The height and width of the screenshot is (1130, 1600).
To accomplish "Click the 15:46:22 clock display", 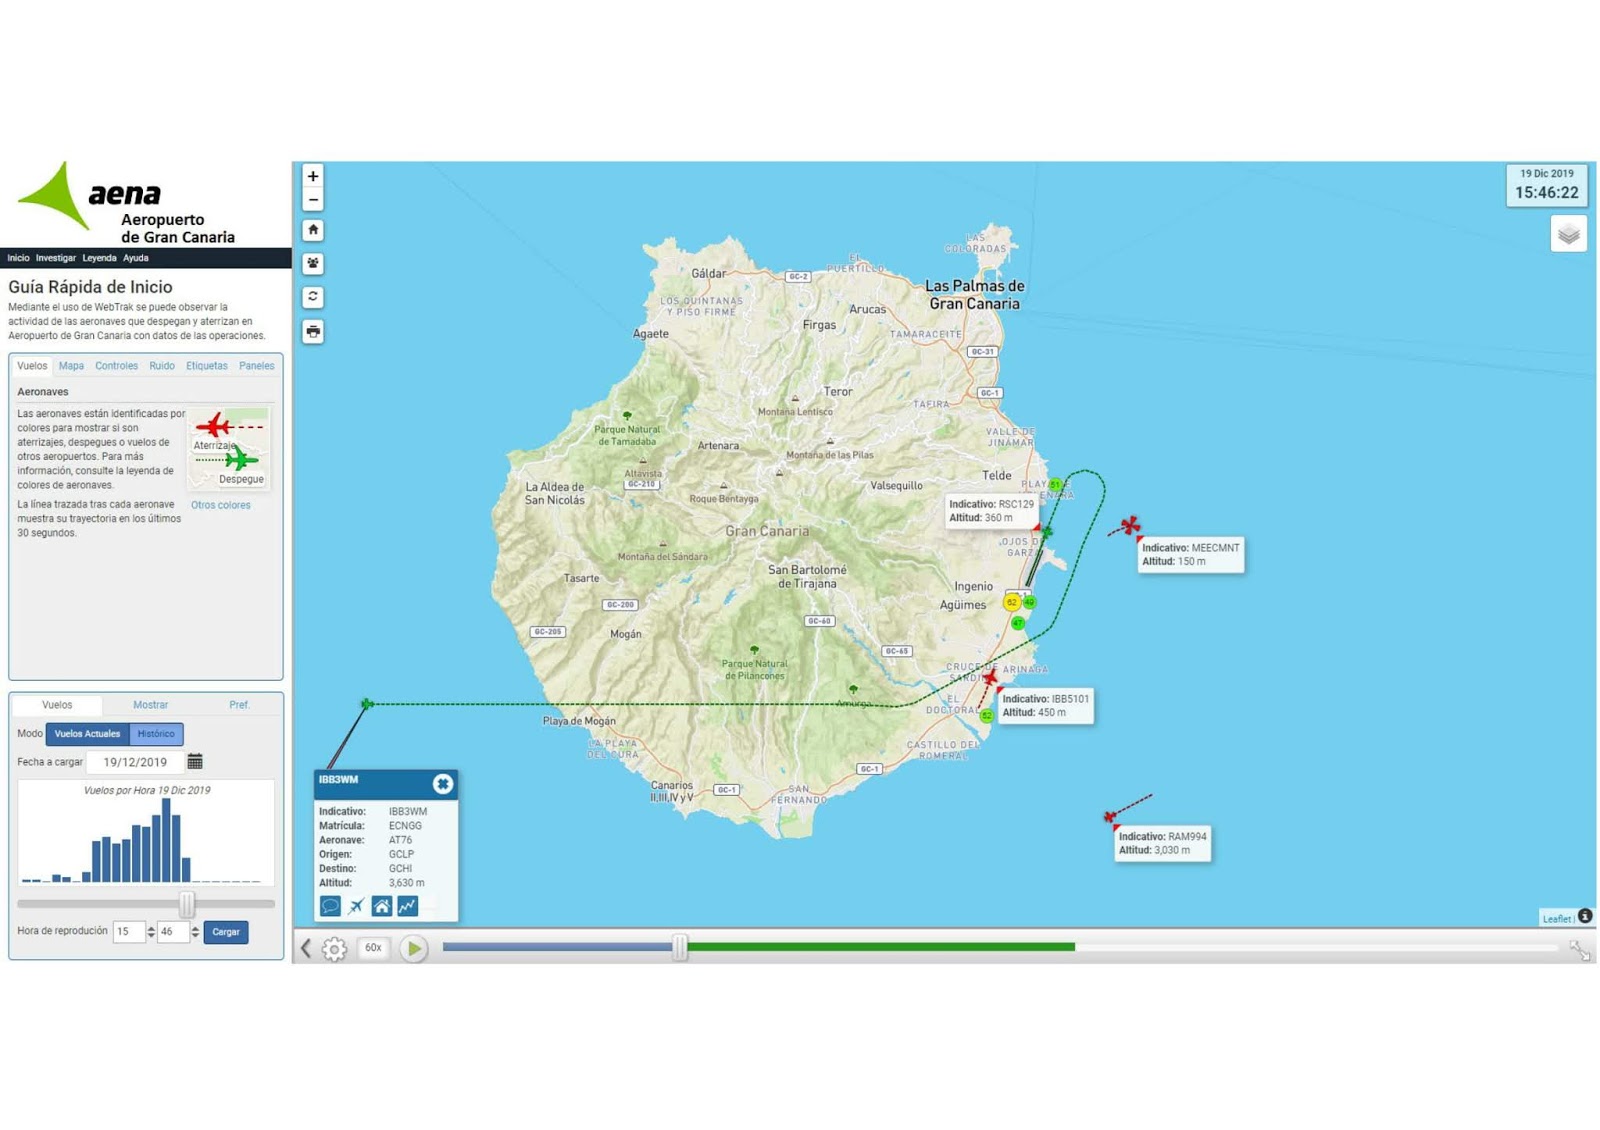I will [1546, 193].
